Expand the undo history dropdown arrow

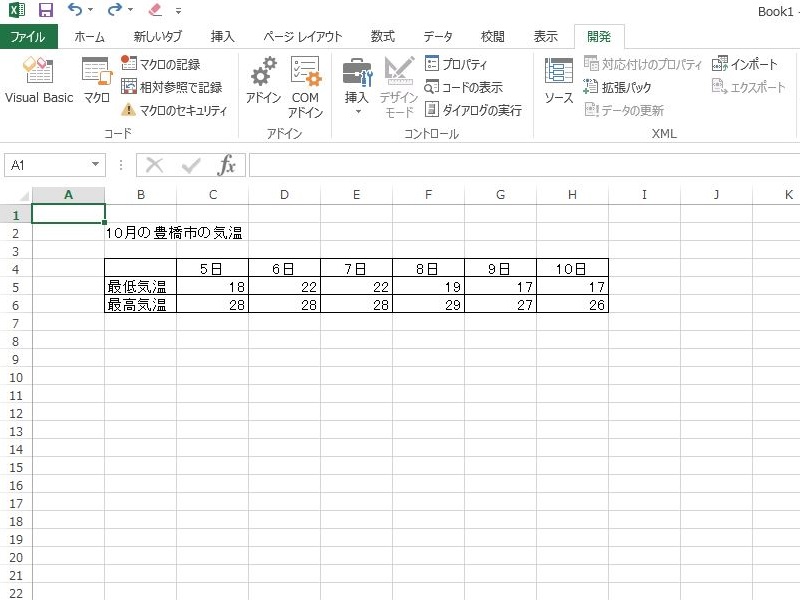point(90,11)
